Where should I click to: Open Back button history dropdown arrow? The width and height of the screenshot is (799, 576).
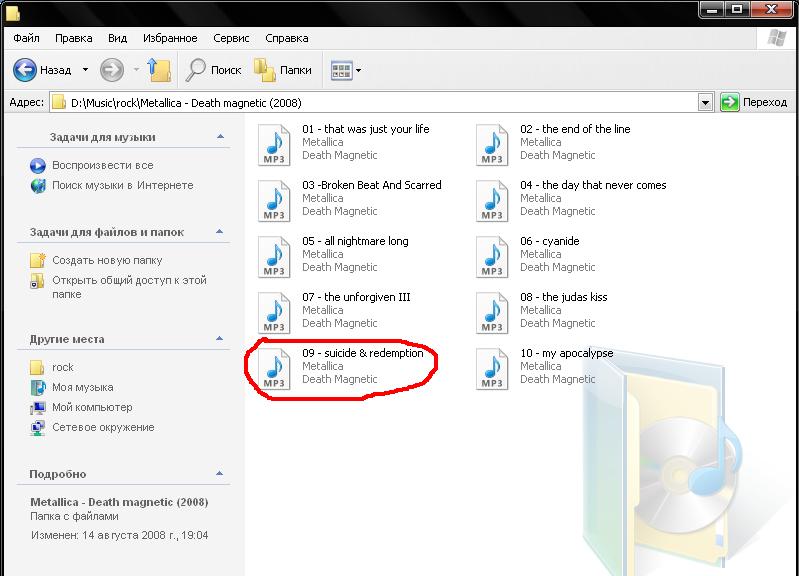pyautogui.click(x=85, y=70)
